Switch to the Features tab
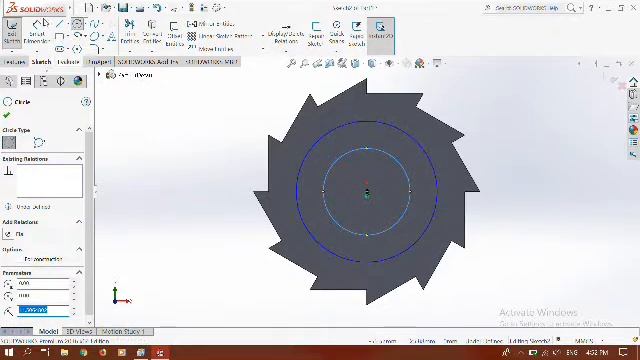This screenshot has height=360, width=640. coord(15,62)
